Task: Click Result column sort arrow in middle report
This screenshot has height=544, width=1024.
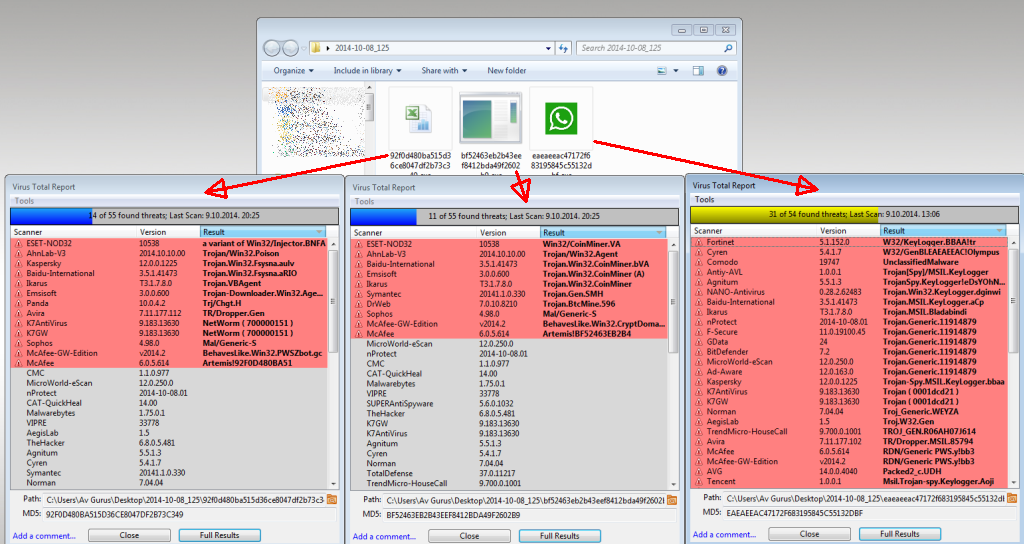Action: 659,232
